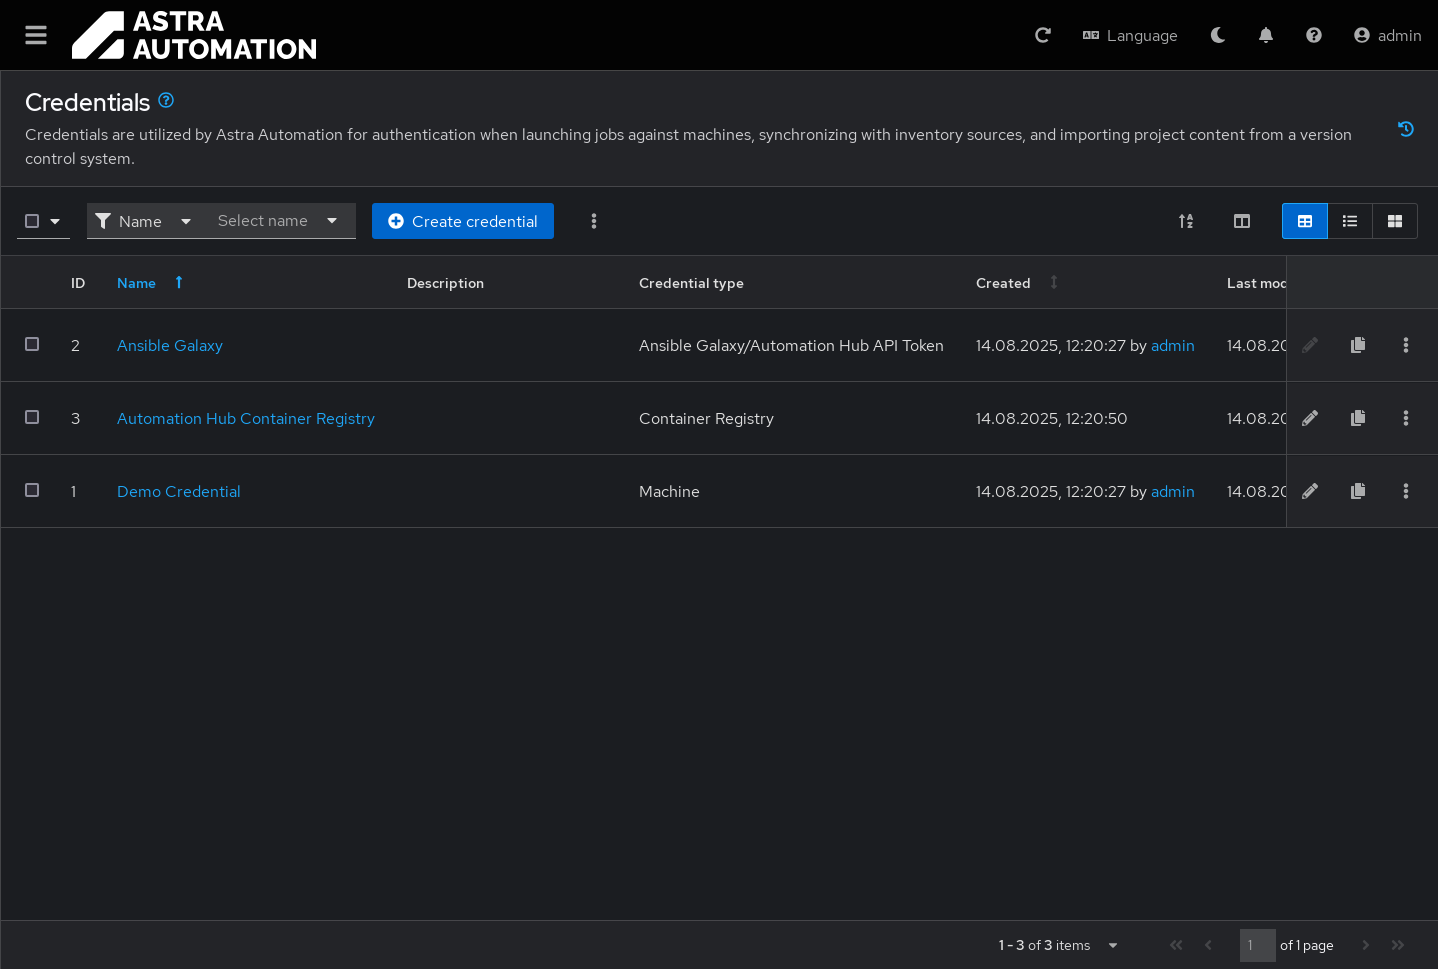This screenshot has height=969, width=1438.
Task: Open the items per page dropdown
Action: point(1112,945)
